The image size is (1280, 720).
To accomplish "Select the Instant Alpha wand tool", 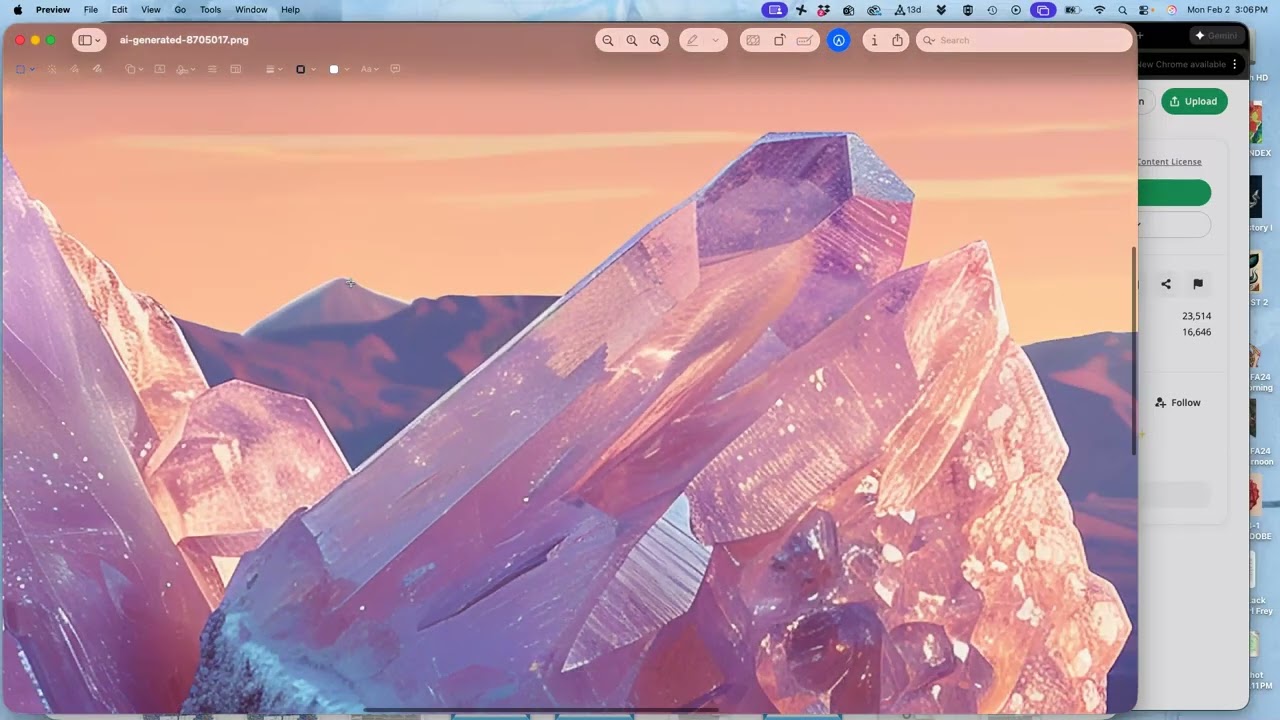I will pos(52,69).
